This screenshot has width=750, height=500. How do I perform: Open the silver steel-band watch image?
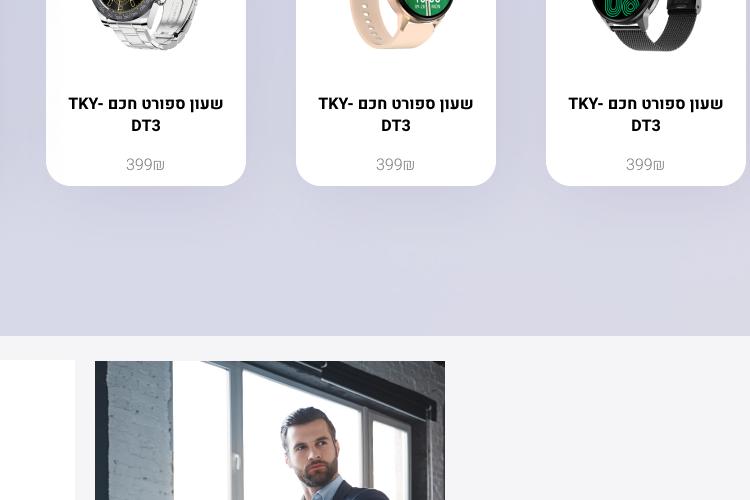(x=146, y=24)
